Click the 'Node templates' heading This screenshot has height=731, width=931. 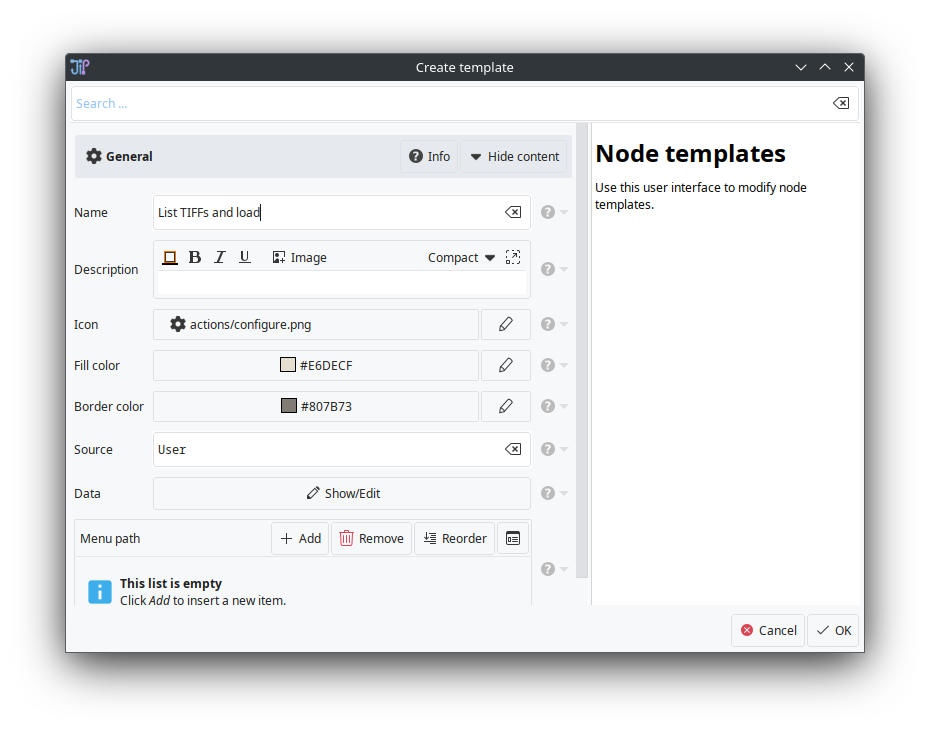click(691, 154)
